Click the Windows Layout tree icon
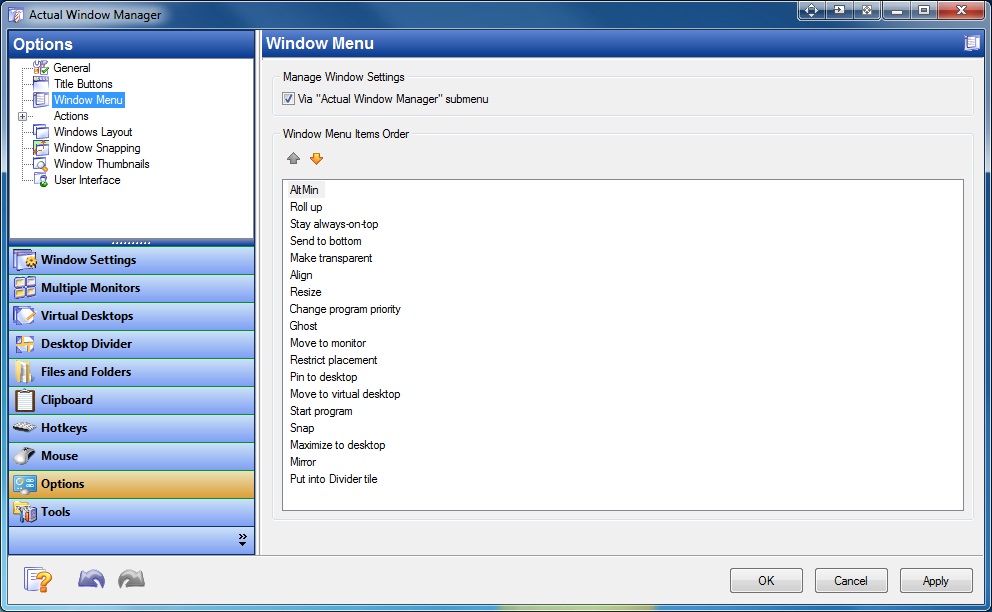992x612 pixels. (x=41, y=132)
